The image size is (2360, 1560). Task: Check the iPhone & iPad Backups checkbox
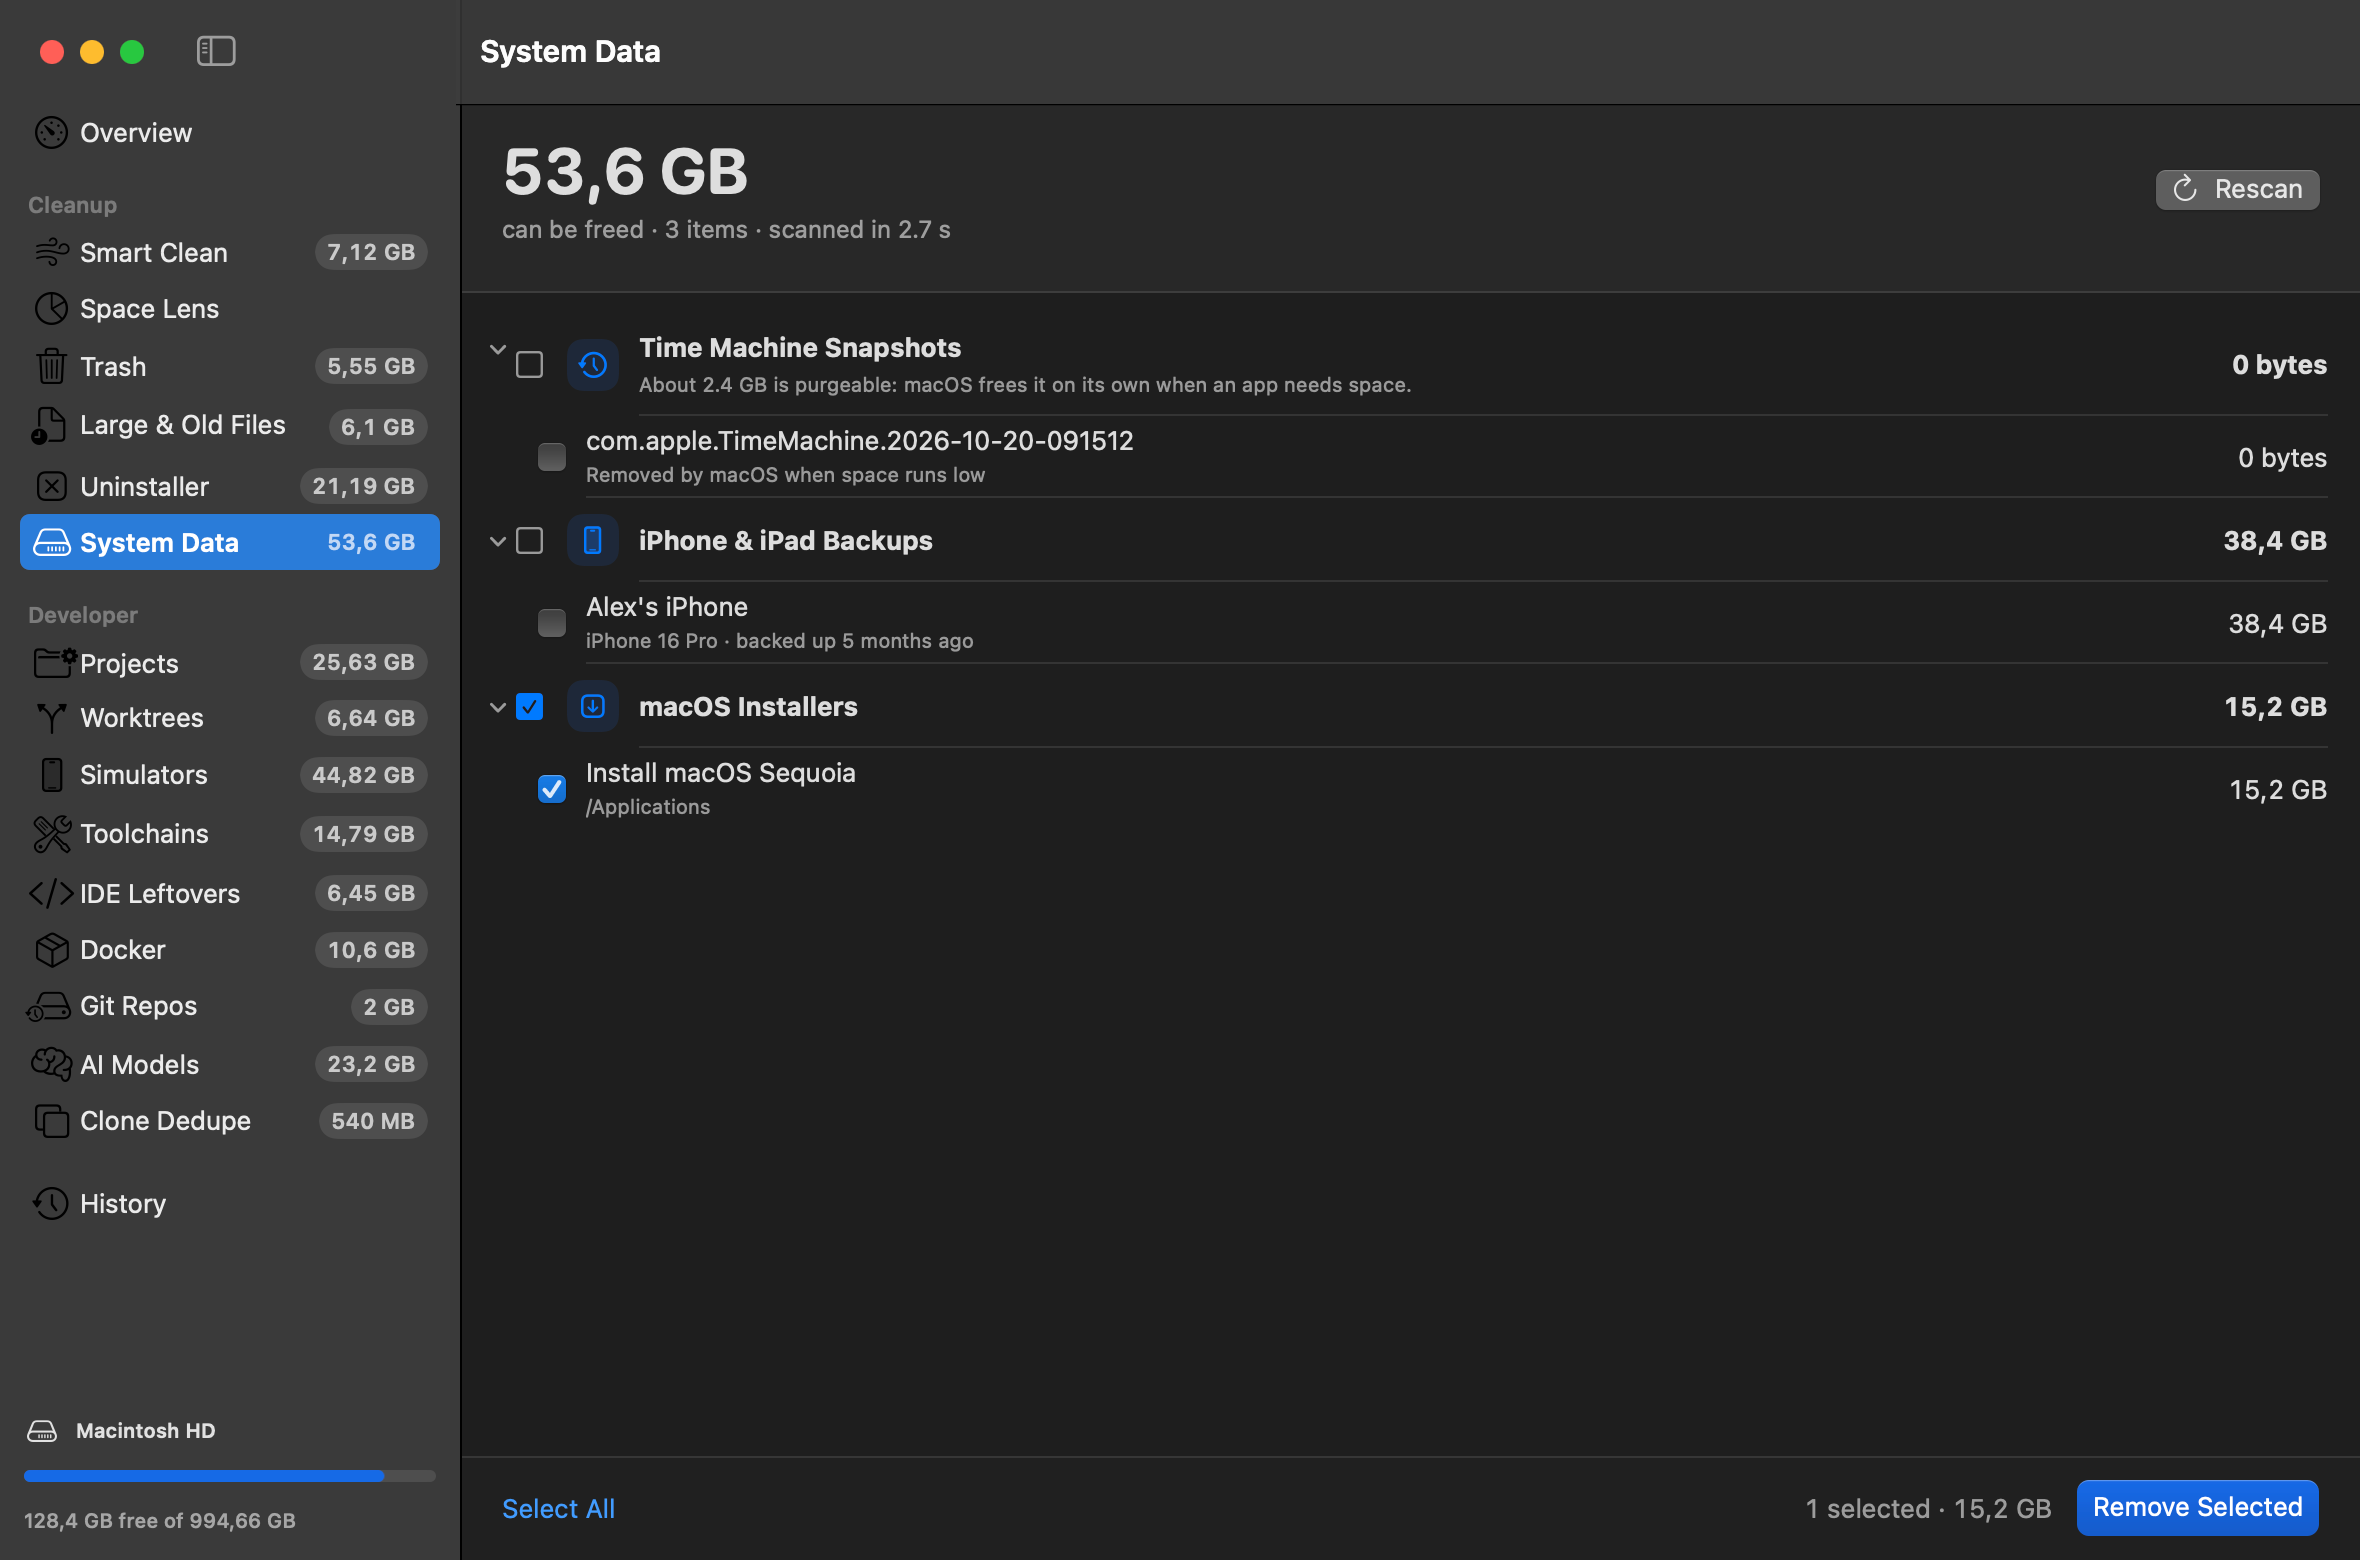529,541
